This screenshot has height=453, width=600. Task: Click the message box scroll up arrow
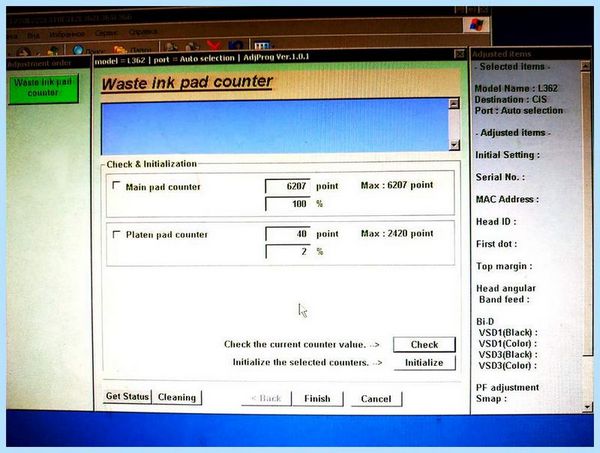[454, 103]
